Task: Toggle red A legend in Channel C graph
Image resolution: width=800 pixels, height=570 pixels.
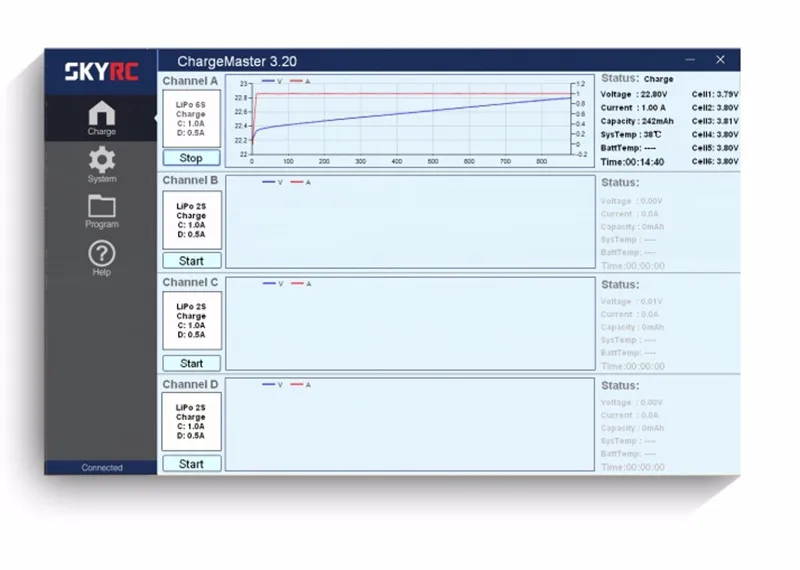Action: tap(301, 284)
